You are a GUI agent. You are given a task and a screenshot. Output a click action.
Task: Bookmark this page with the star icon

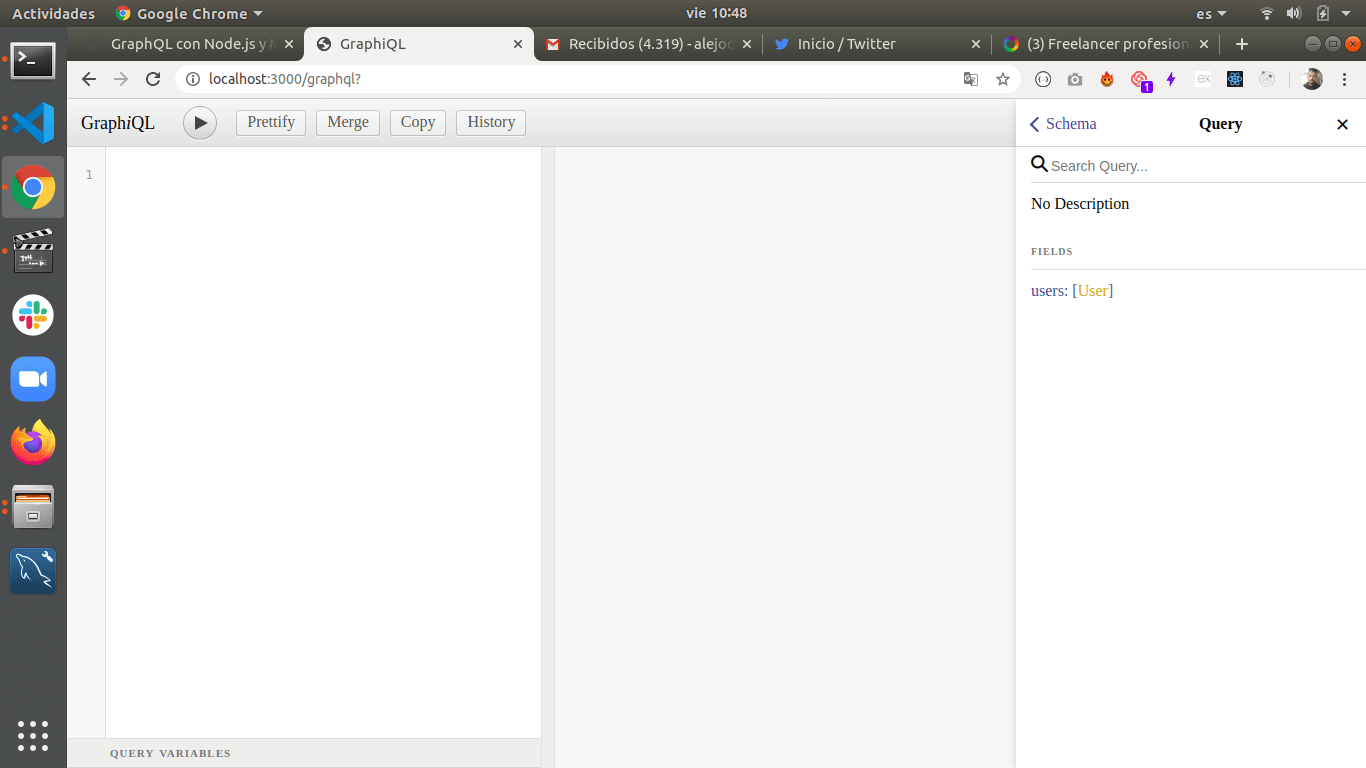click(1003, 79)
